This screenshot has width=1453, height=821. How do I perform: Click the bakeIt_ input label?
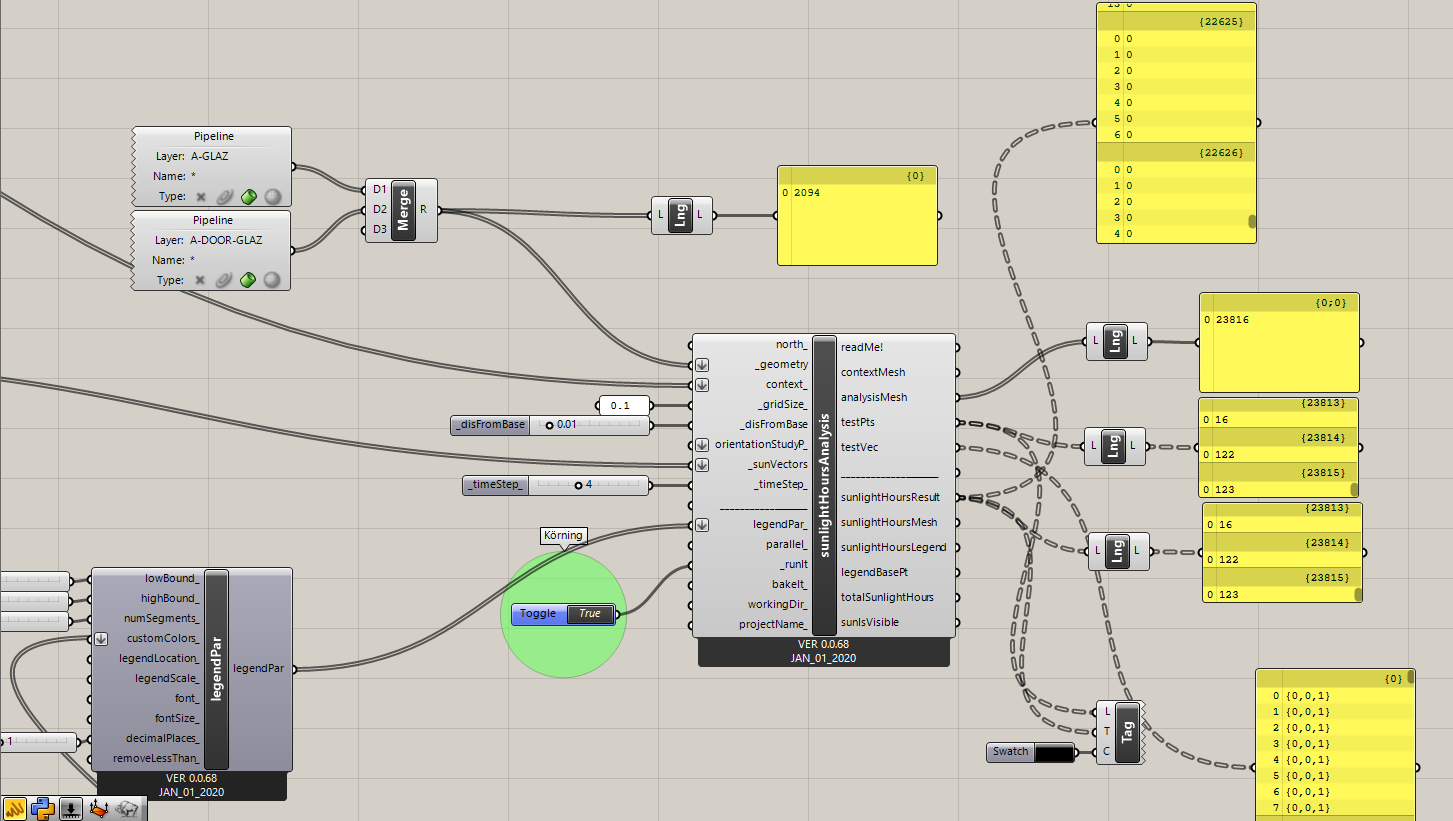click(790, 584)
